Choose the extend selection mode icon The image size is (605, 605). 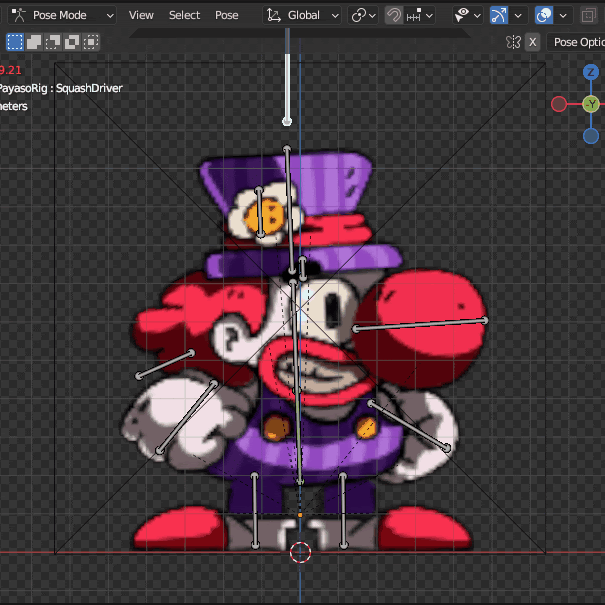point(34,42)
